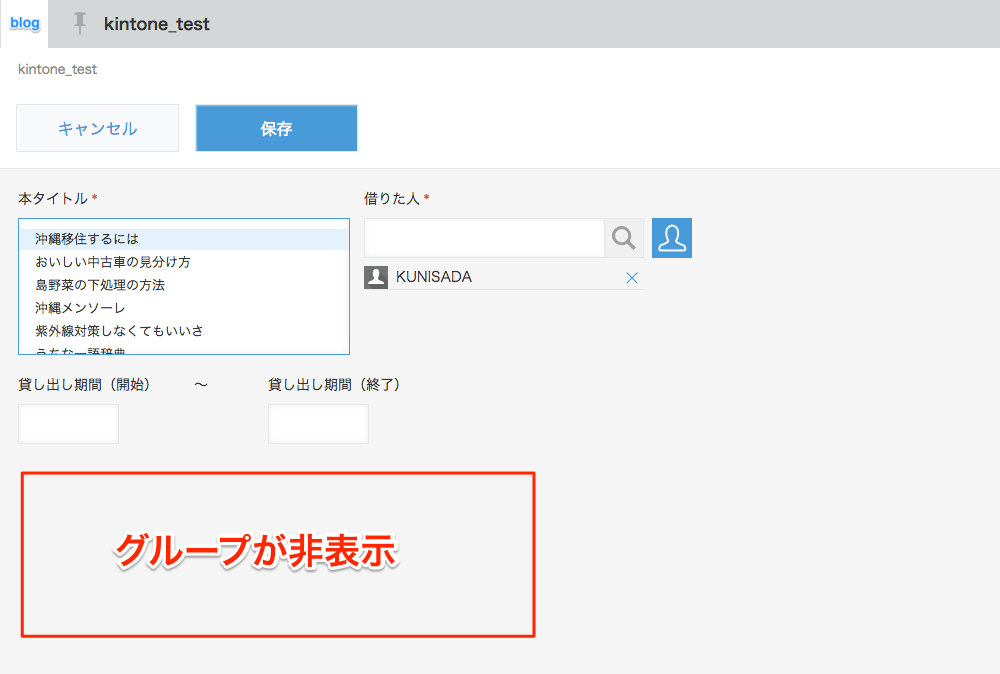Click the 保存 save button
Screen dimensions: 1000x674
(x=276, y=128)
